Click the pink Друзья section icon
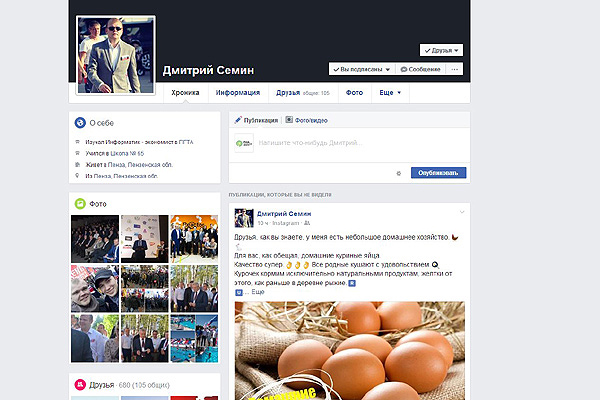The height and width of the screenshot is (400, 600). click(80, 384)
